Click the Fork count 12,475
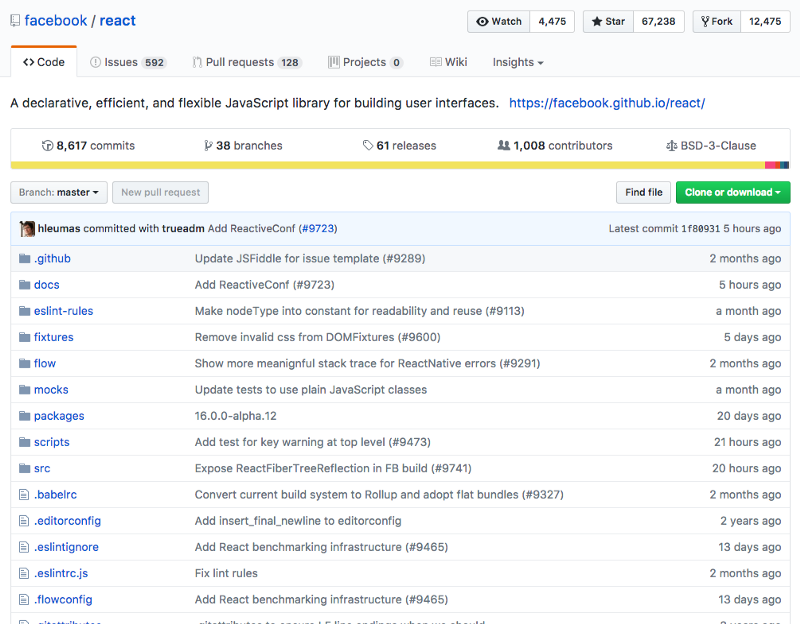Image resolution: width=800 pixels, height=624 pixels. coord(765,21)
